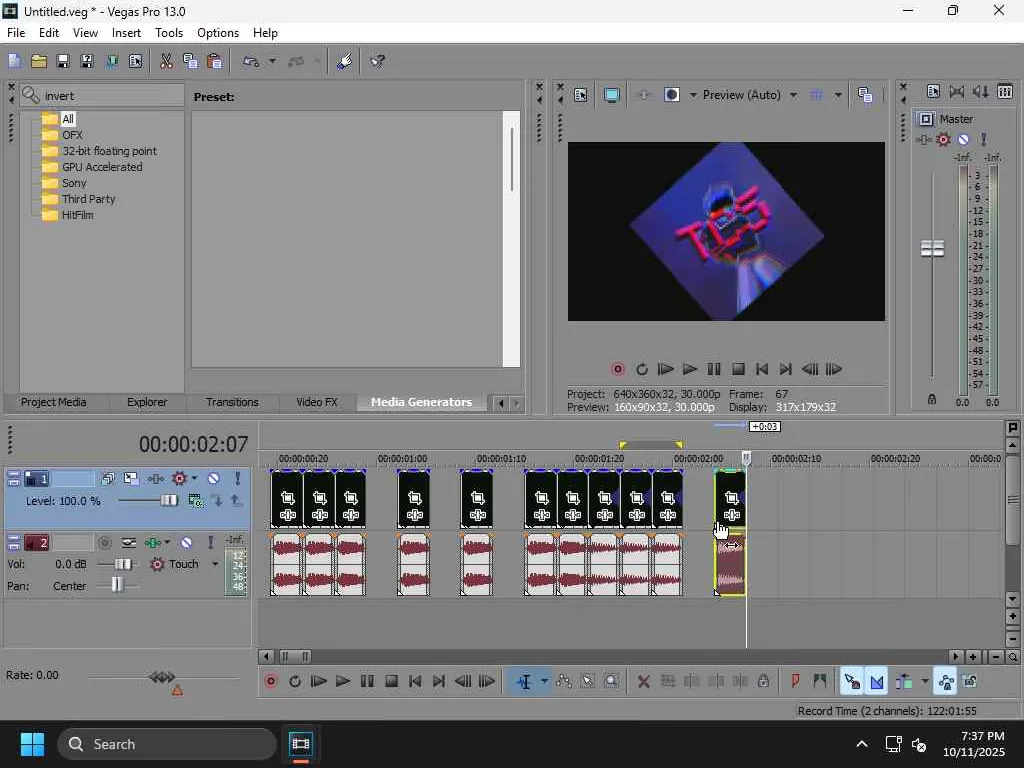This screenshot has width=1024, height=768.
Task: Pause playback in the preview window
Action: tap(714, 370)
